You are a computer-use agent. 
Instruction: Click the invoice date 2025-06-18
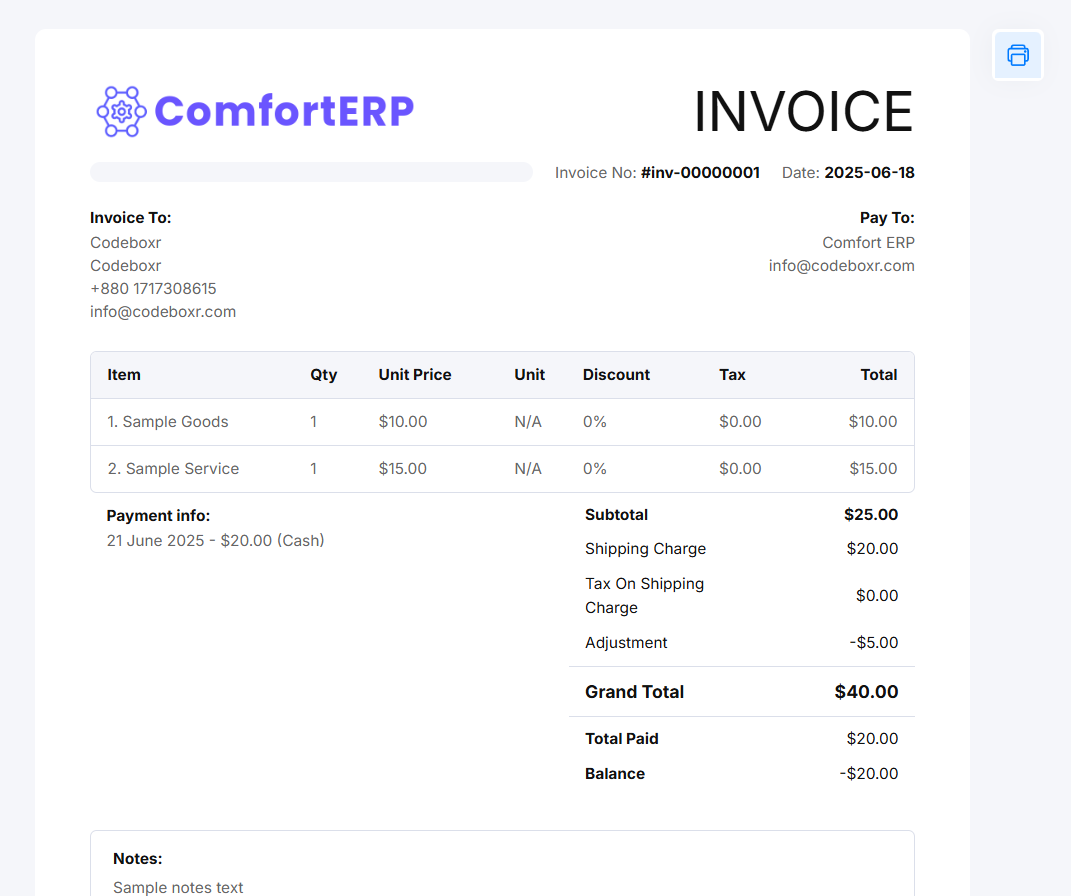869,173
